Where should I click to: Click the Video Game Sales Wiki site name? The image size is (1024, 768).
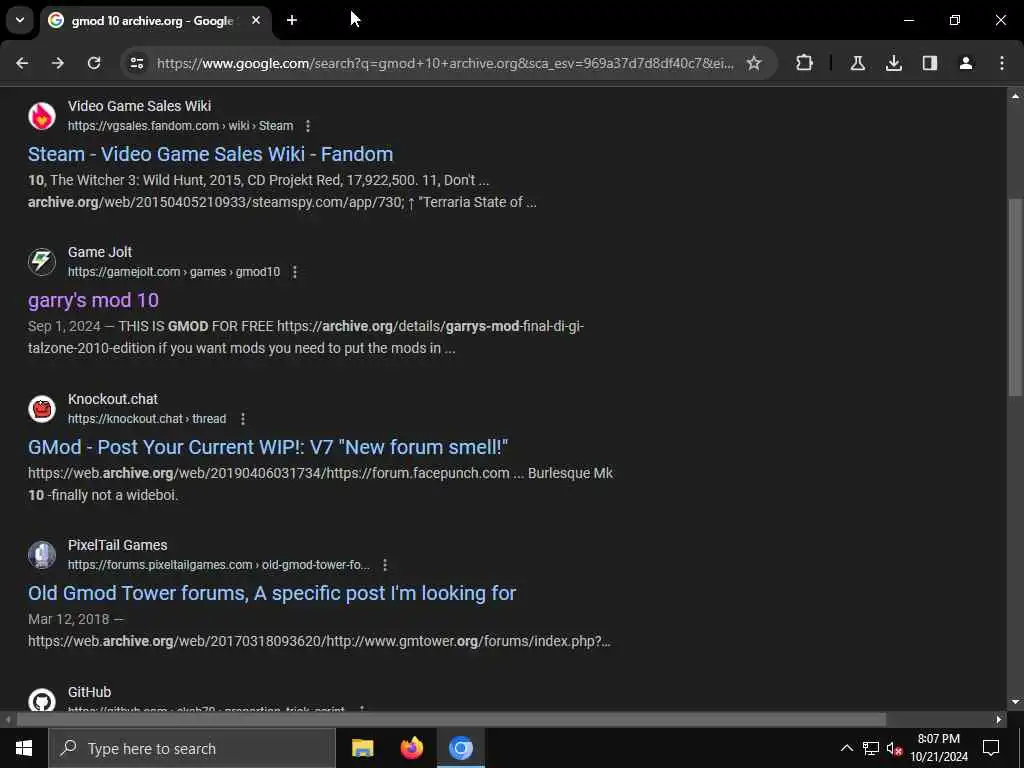click(139, 106)
